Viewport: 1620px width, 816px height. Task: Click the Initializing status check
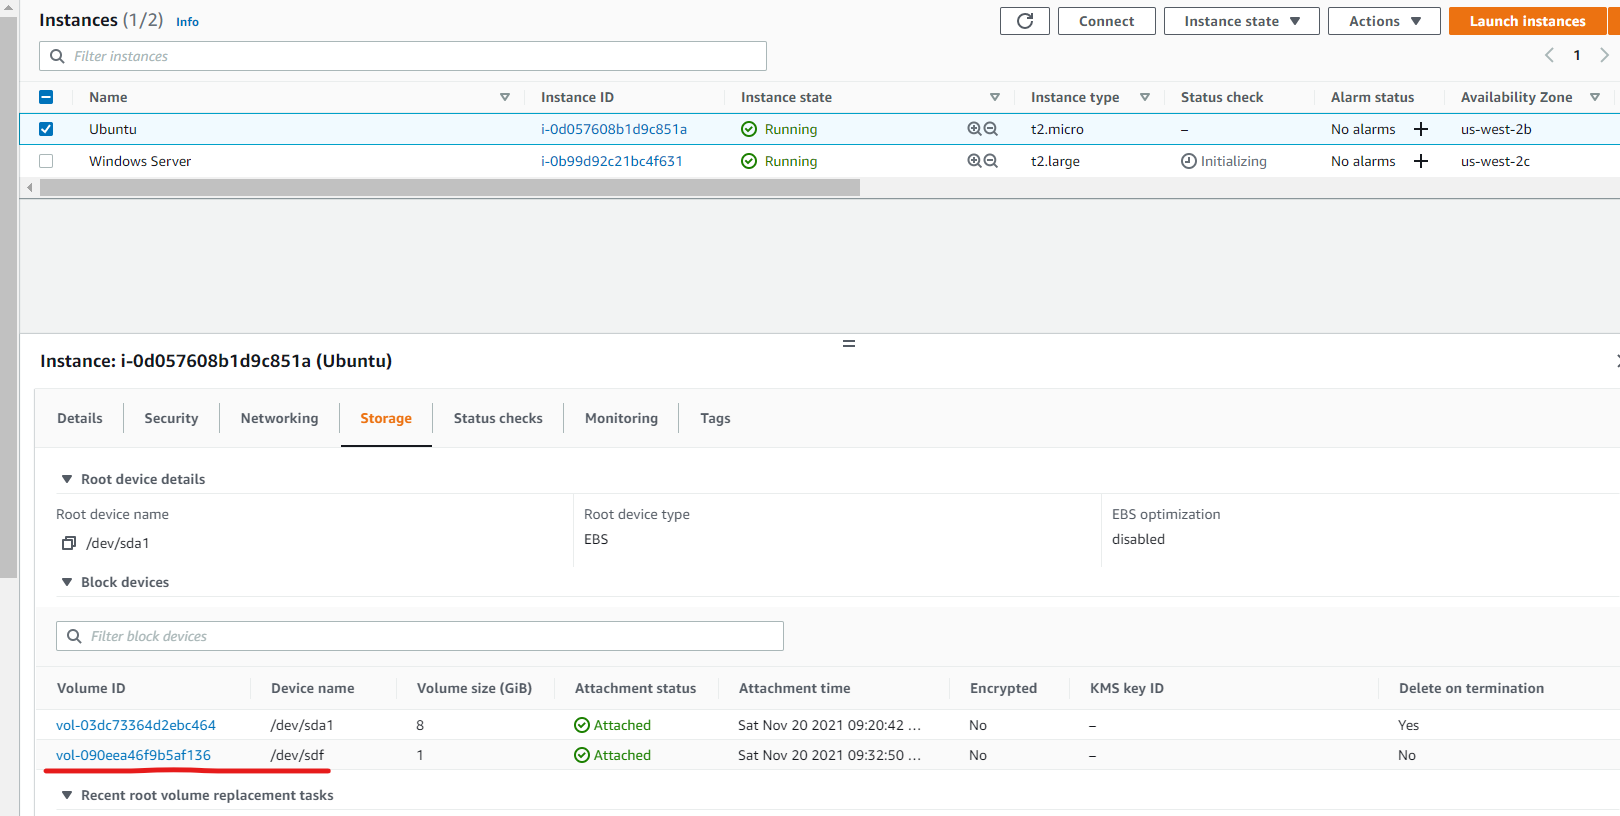tap(1224, 161)
